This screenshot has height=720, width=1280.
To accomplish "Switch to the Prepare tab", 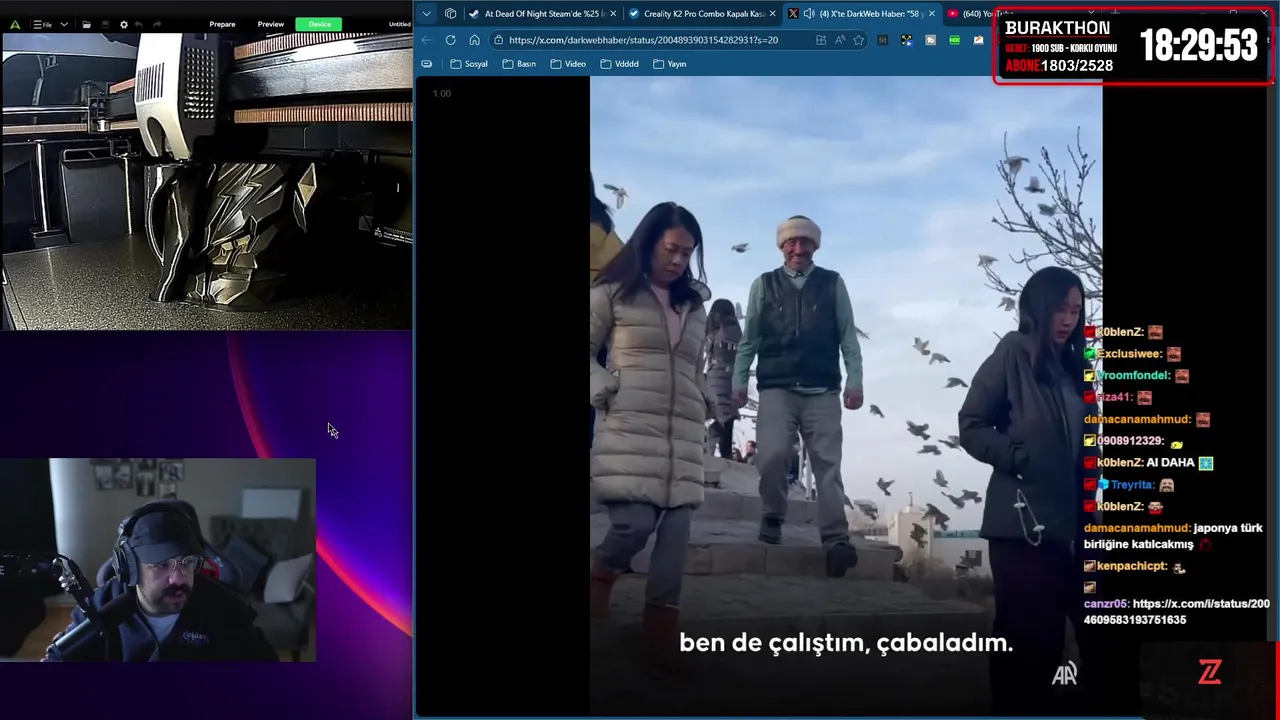I will [222, 24].
